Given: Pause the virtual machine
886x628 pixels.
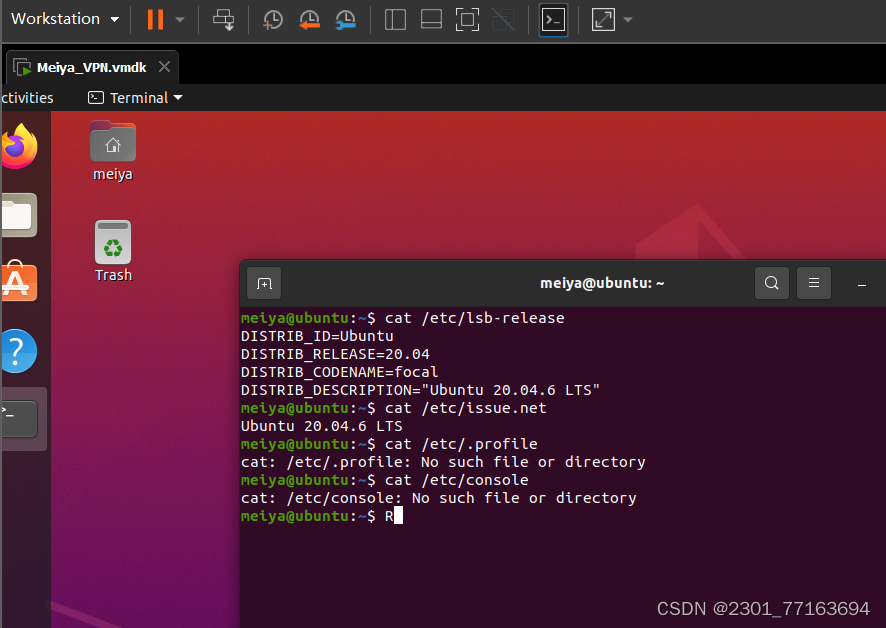Looking at the screenshot, I should [155, 19].
